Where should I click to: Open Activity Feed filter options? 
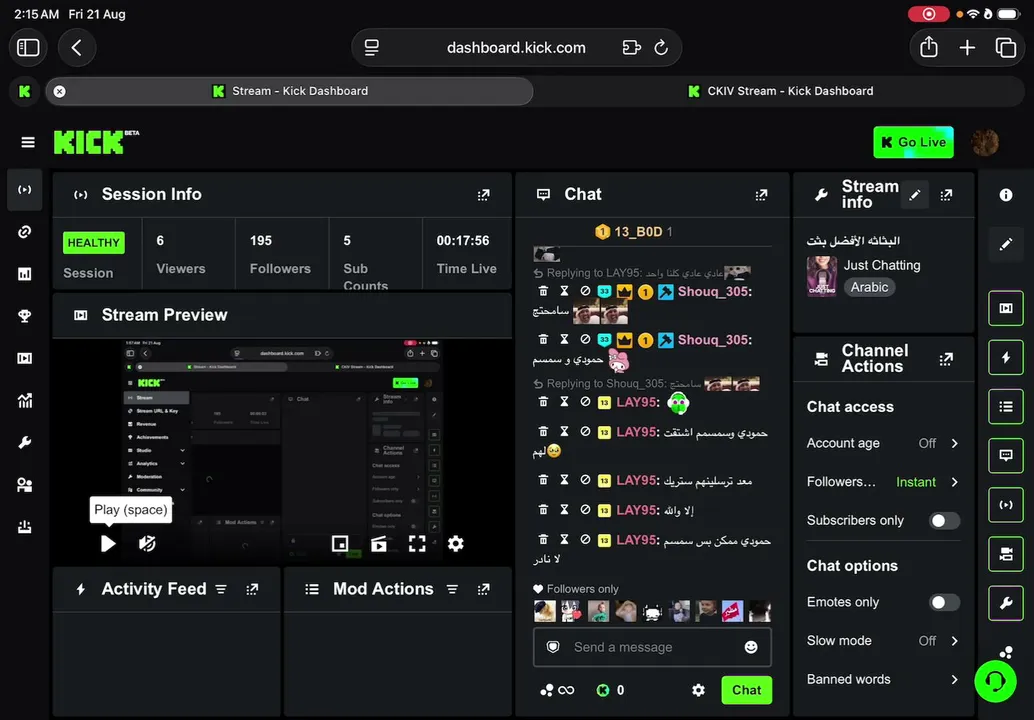[x=221, y=589]
